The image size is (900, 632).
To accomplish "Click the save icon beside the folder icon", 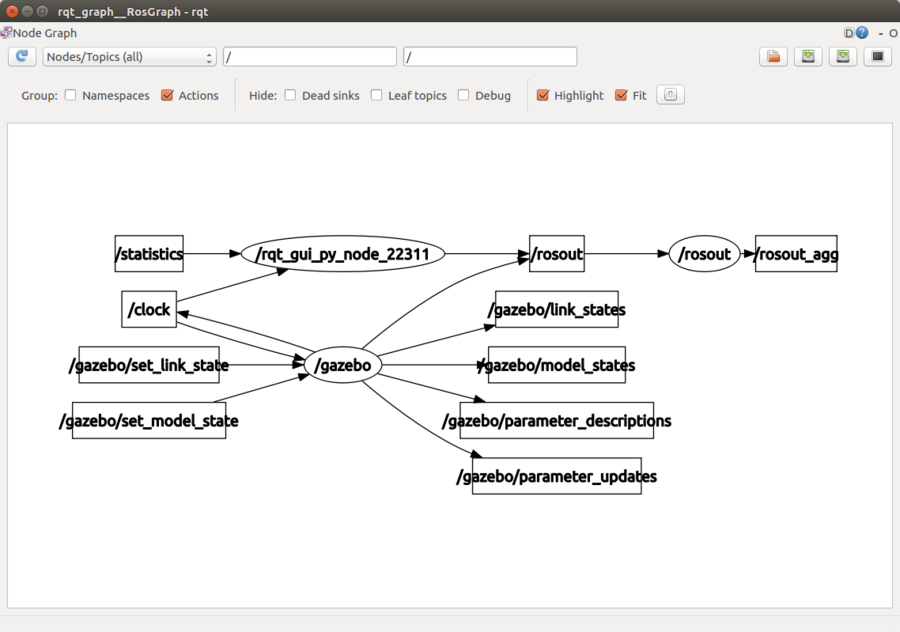I will 808,56.
